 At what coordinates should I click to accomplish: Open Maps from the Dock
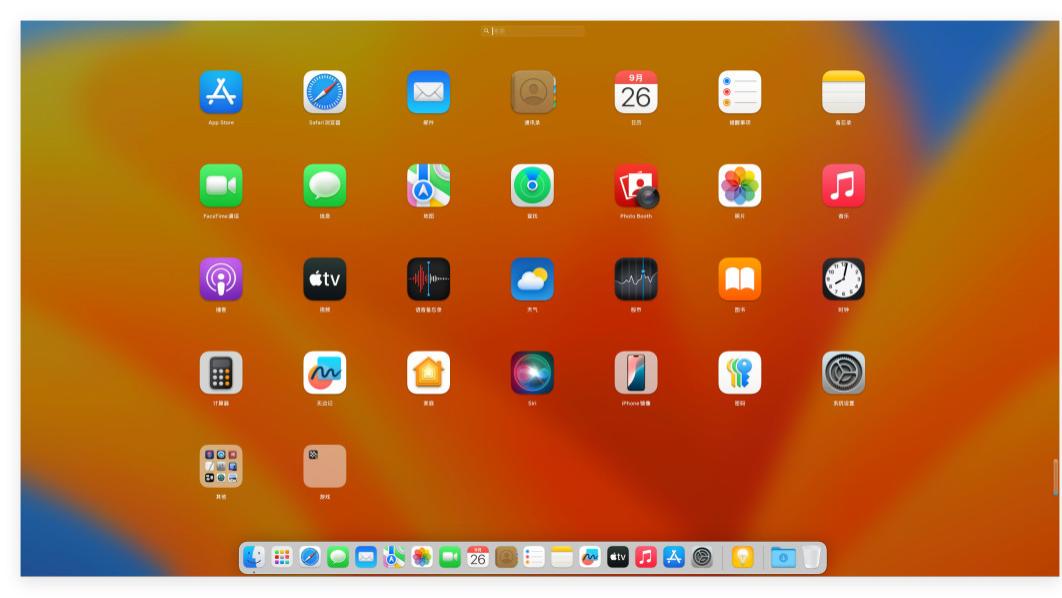(x=394, y=557)
